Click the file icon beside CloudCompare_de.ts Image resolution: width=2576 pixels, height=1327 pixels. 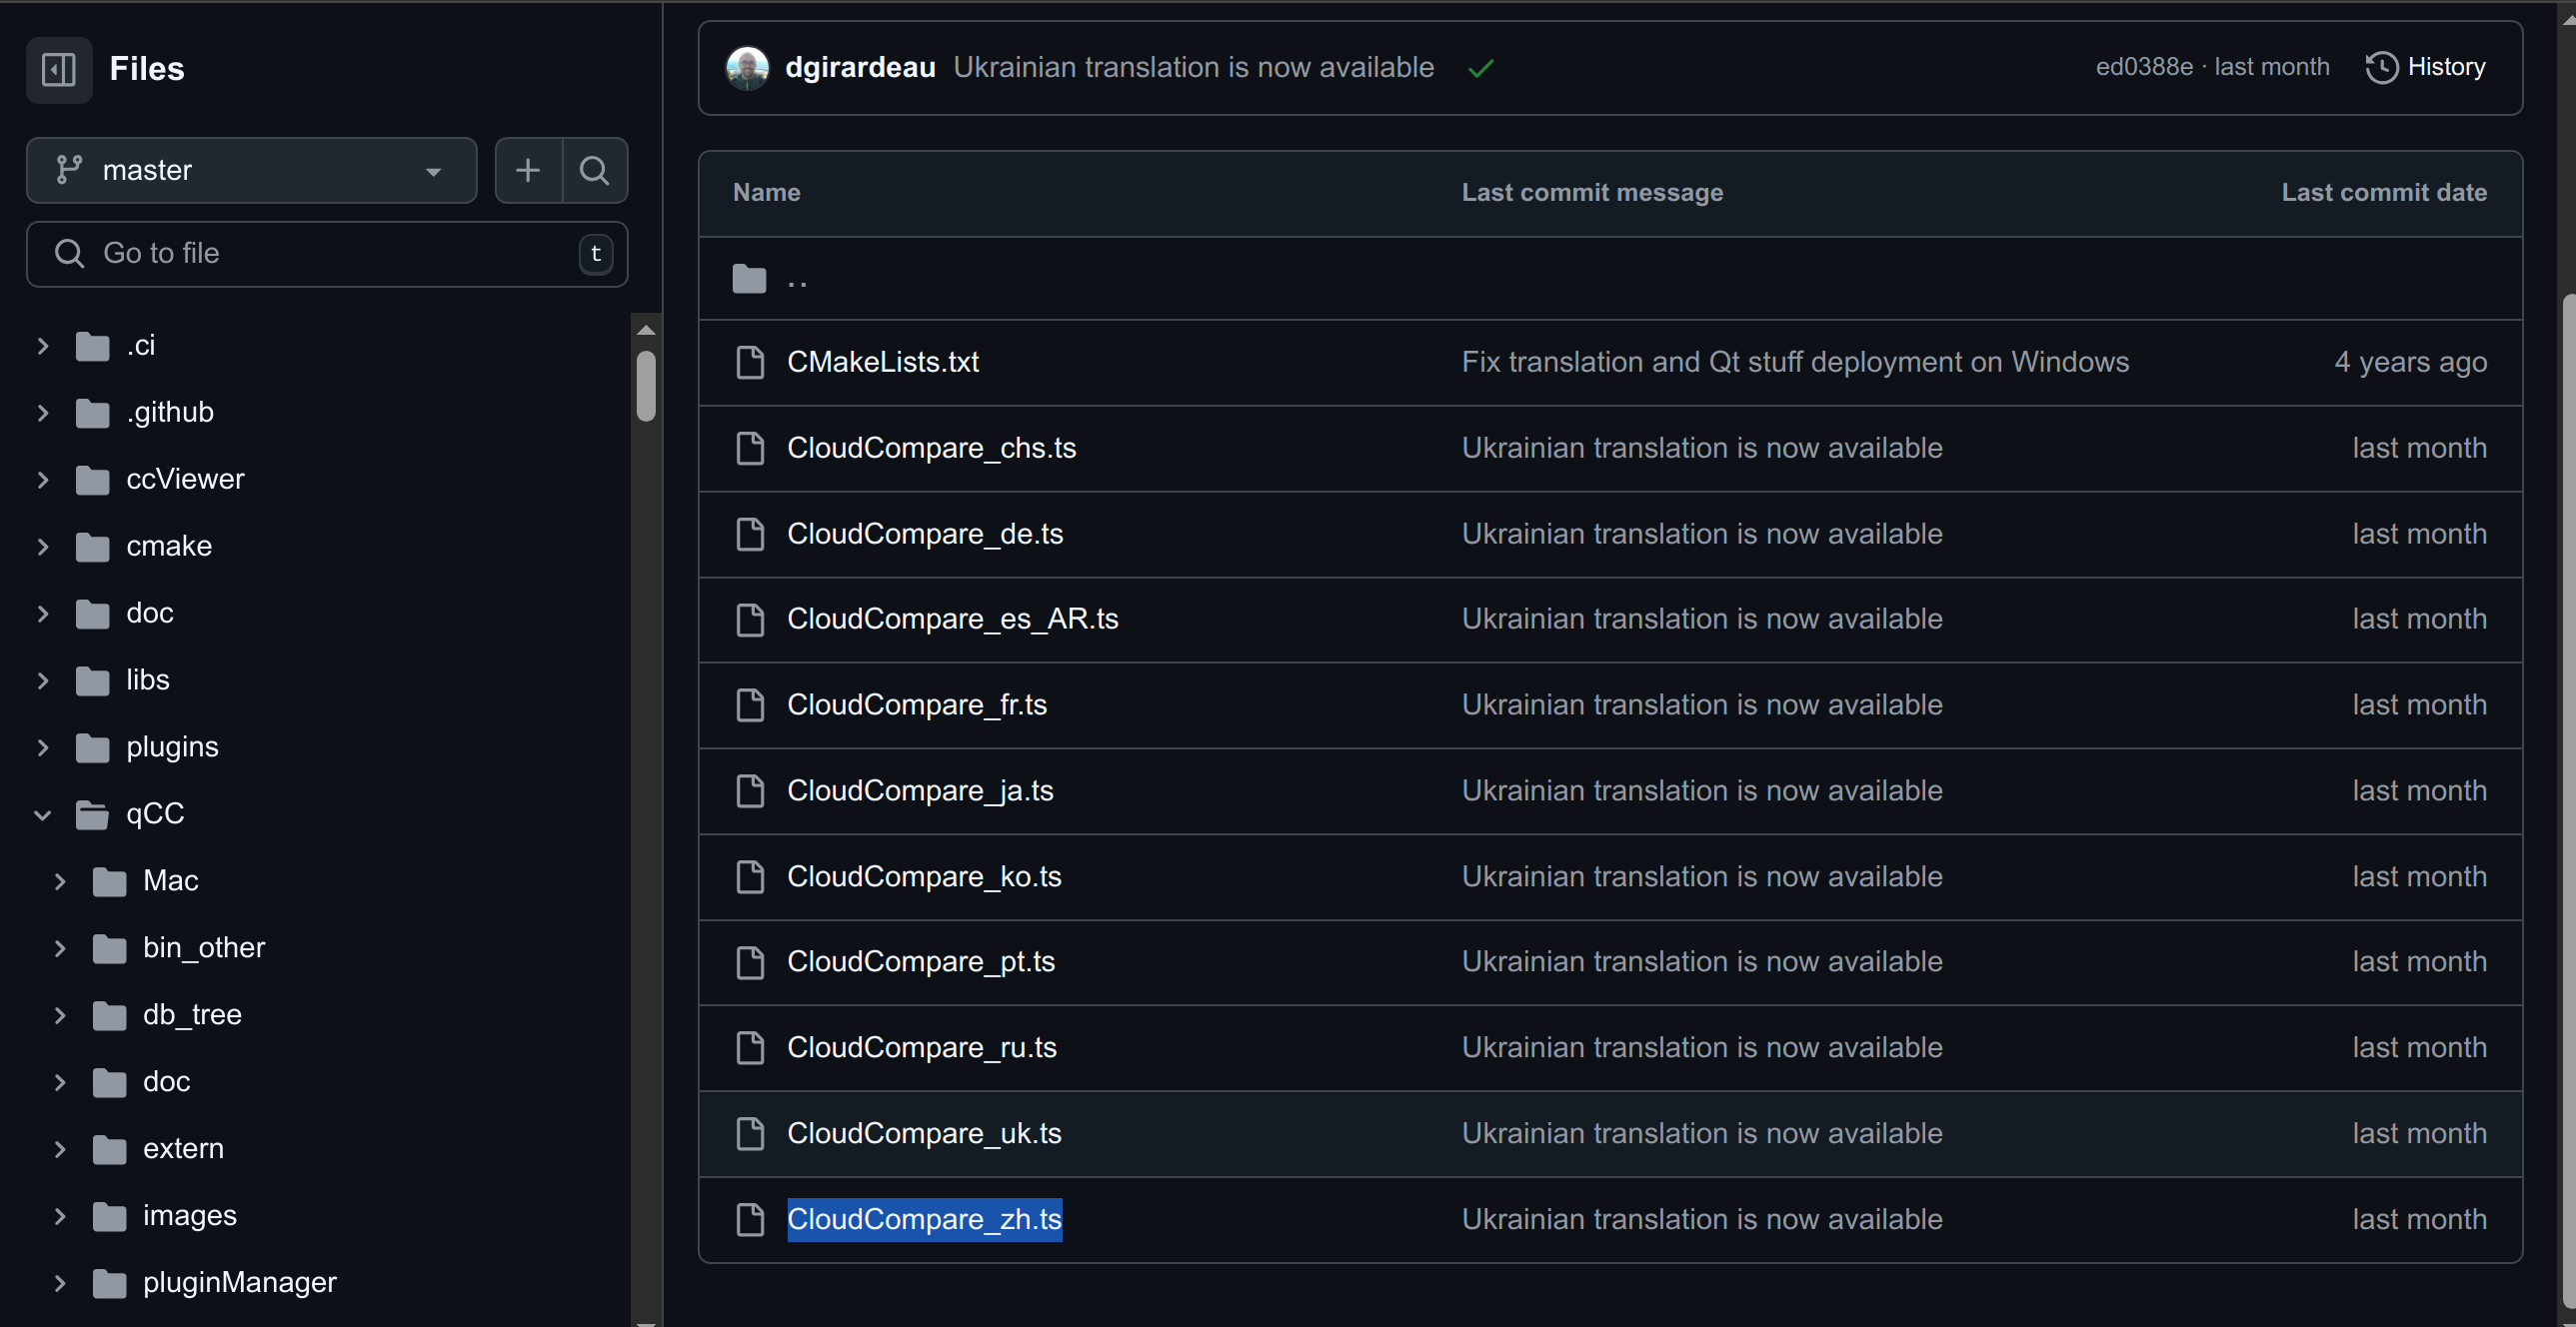750,534
